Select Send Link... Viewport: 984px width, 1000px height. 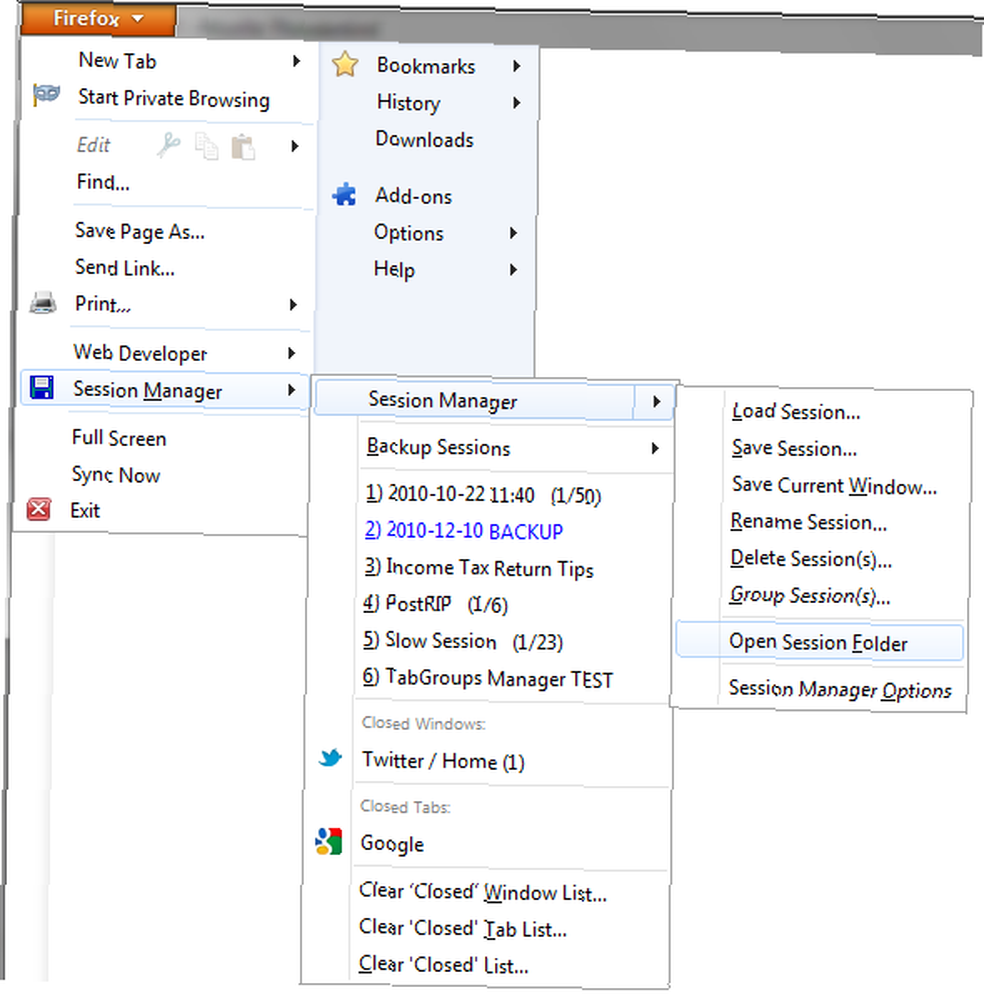[124, 267]
